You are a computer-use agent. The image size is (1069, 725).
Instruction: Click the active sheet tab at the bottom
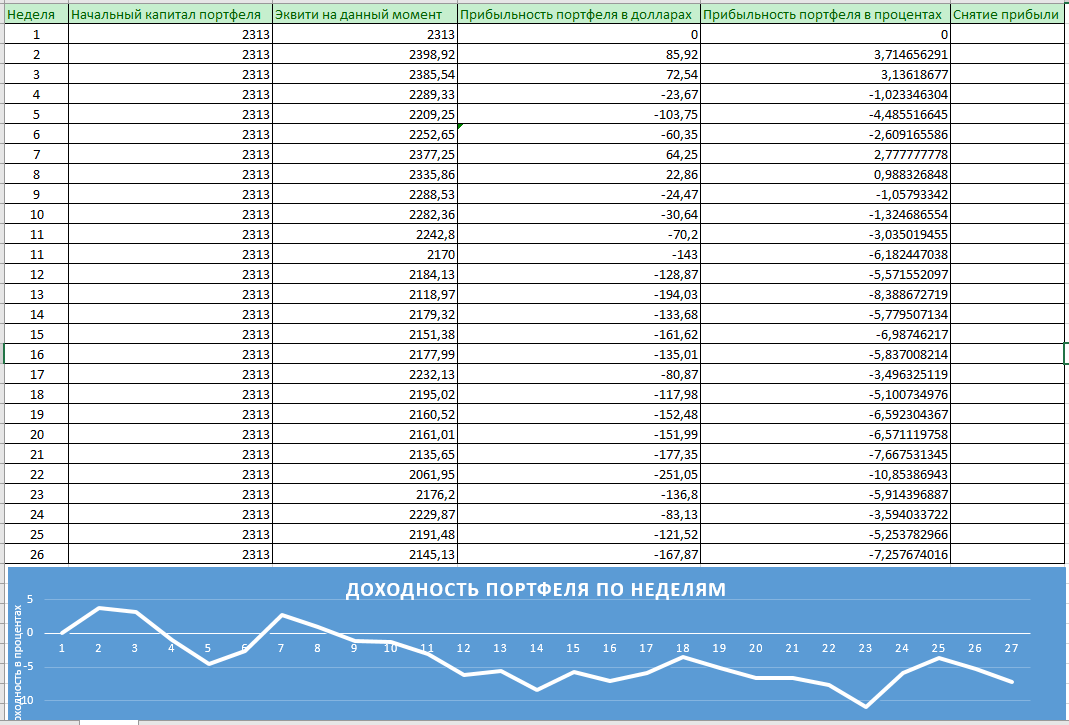tap(108, 721)
